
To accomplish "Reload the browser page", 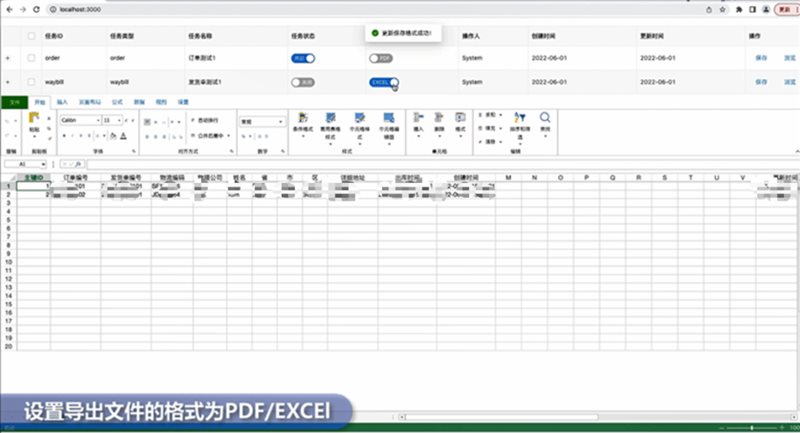I will tap(36, 9).
